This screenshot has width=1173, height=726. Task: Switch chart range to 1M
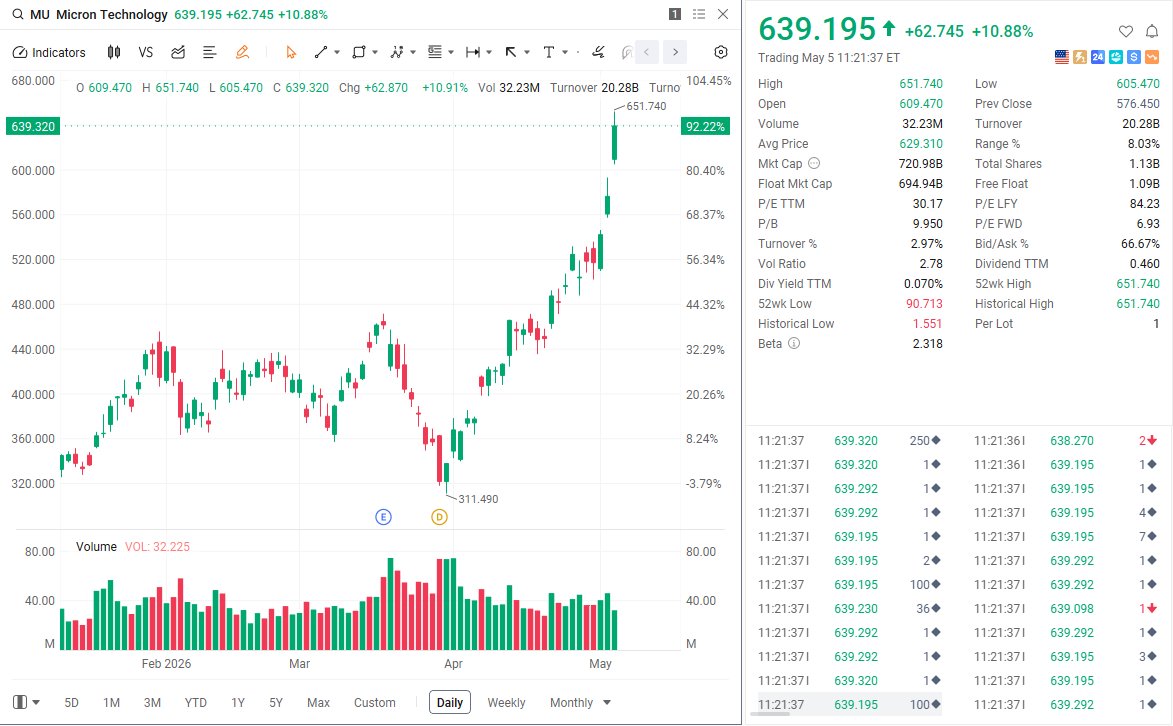111,703
